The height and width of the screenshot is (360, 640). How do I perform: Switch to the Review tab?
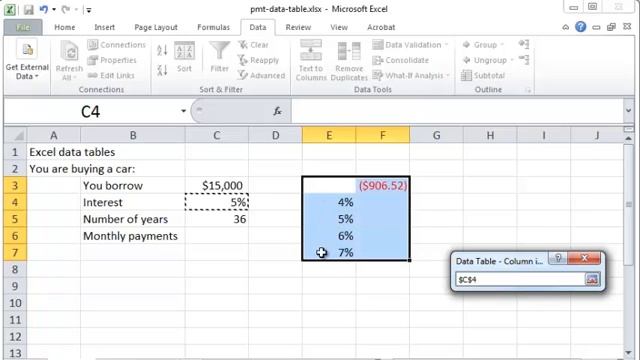pos(298,27)
